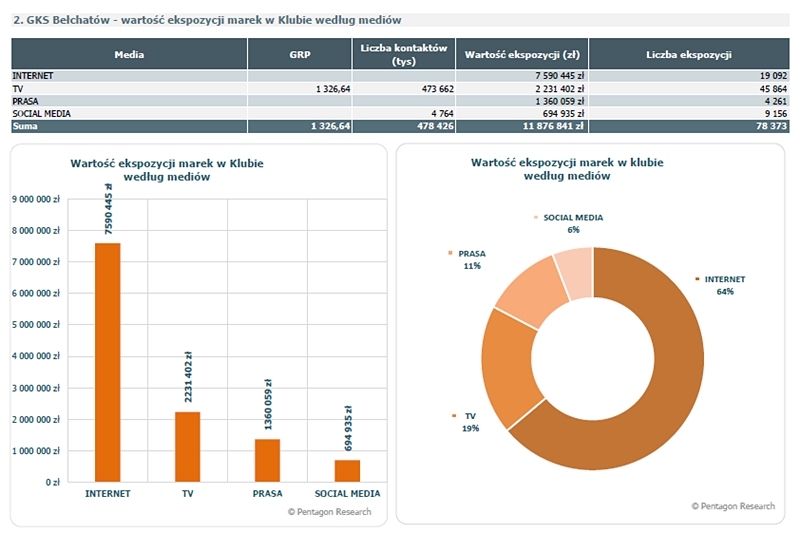Viewport: 800px width, 533px height.
Task: Select the 'GRP' column header
Action: [300, 54]
